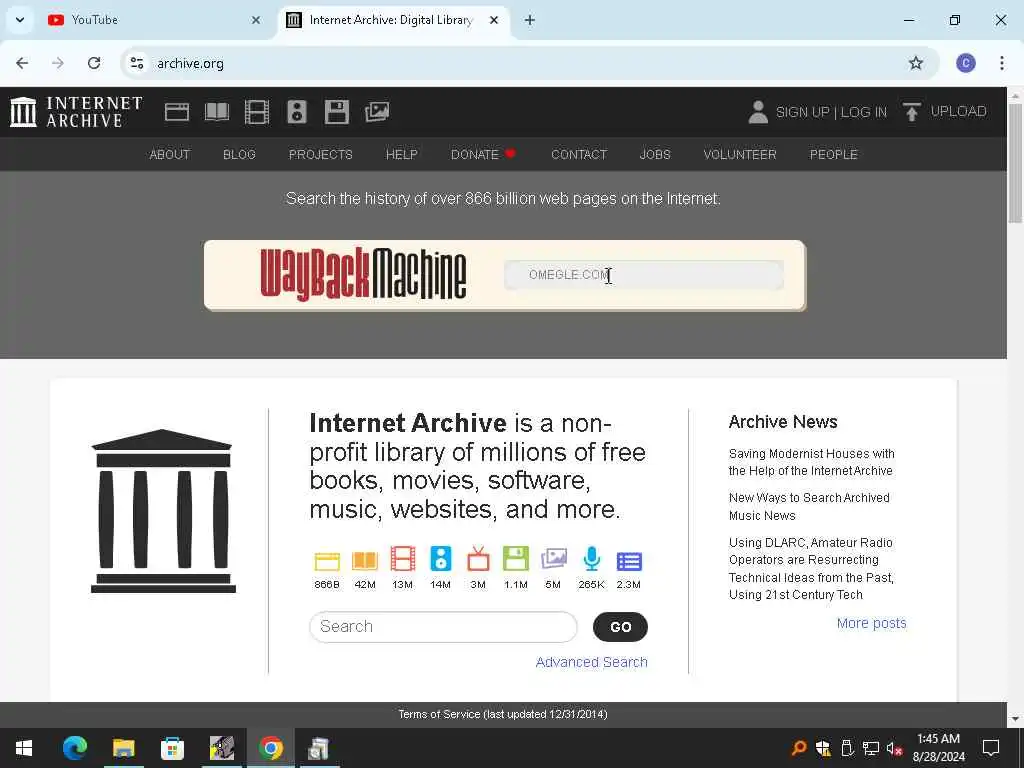Focus the main Search field
The image size is (1024, 768).
point(443,627)
